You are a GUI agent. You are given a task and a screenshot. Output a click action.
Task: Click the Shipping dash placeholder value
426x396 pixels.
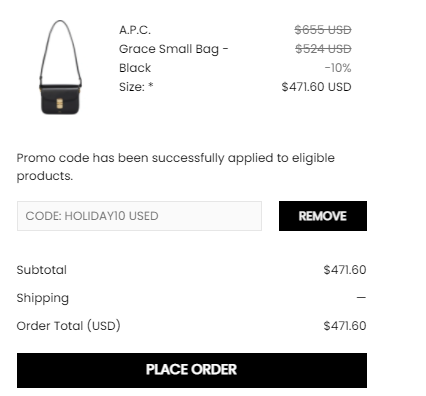pos(361,297)
